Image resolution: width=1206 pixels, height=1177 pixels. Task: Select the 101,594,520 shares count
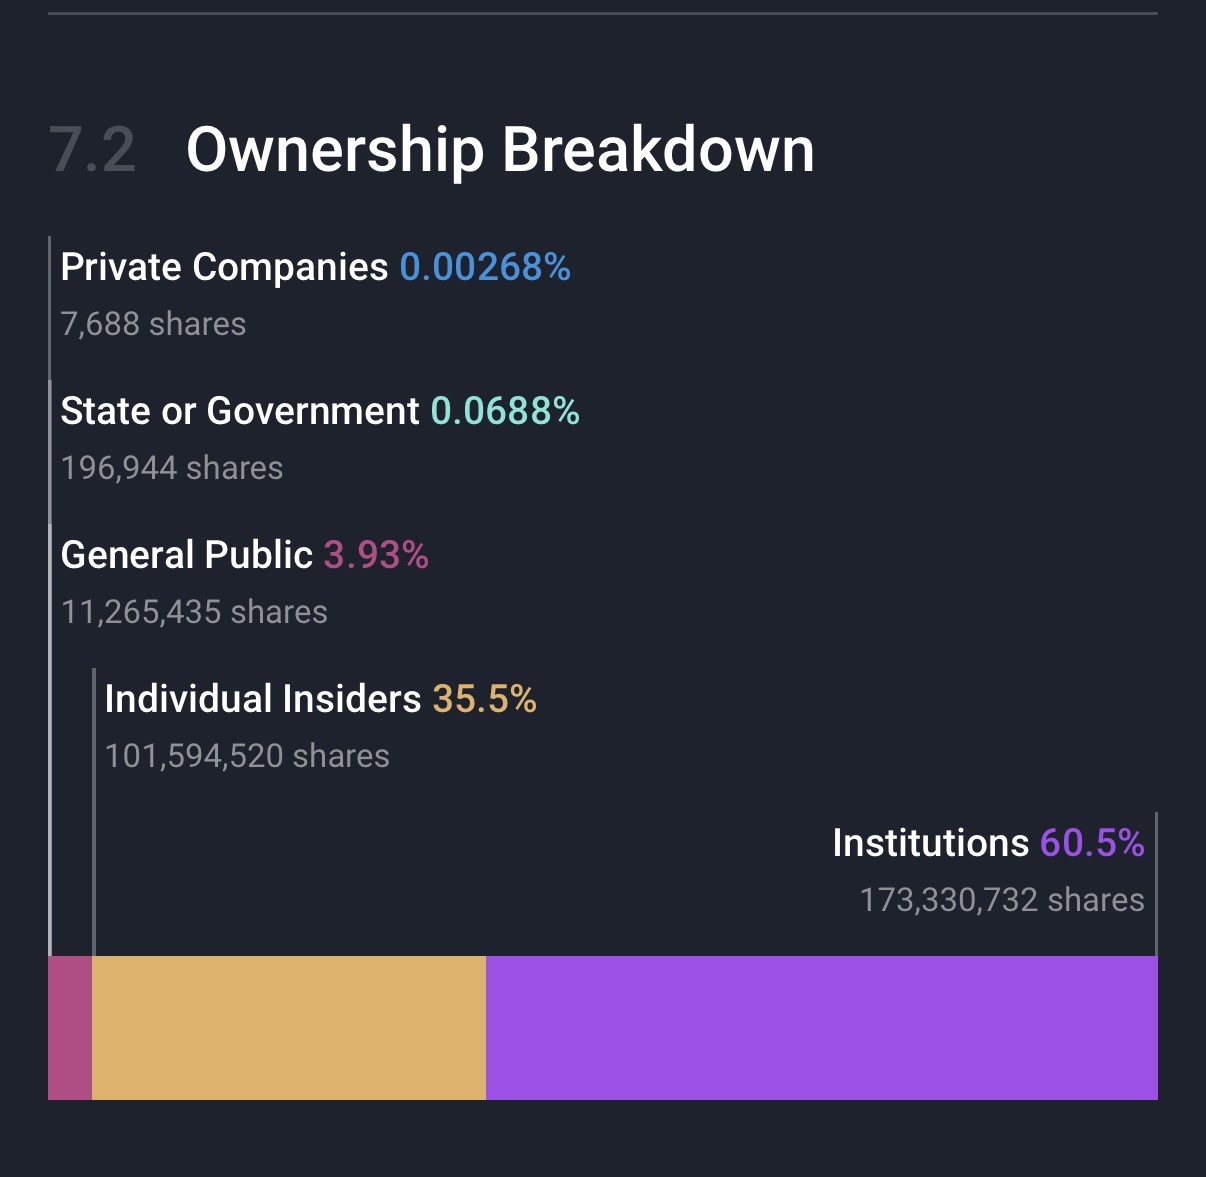click(247, 756)
